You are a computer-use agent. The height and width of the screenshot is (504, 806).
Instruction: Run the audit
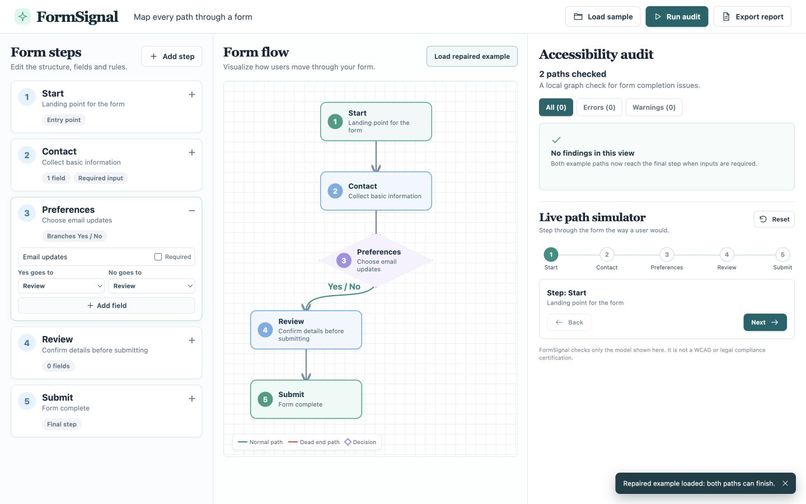[x=676, y=16]
